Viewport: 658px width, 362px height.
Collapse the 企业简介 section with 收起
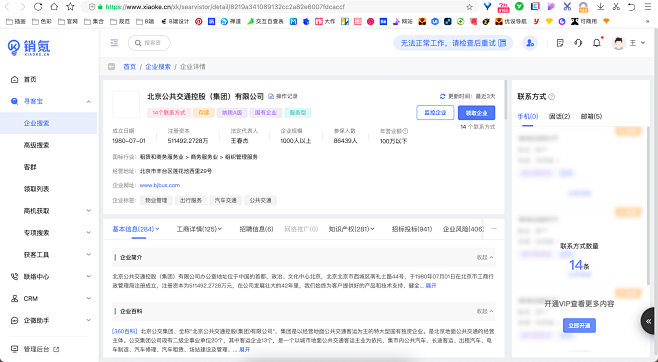tap(485, 258)
